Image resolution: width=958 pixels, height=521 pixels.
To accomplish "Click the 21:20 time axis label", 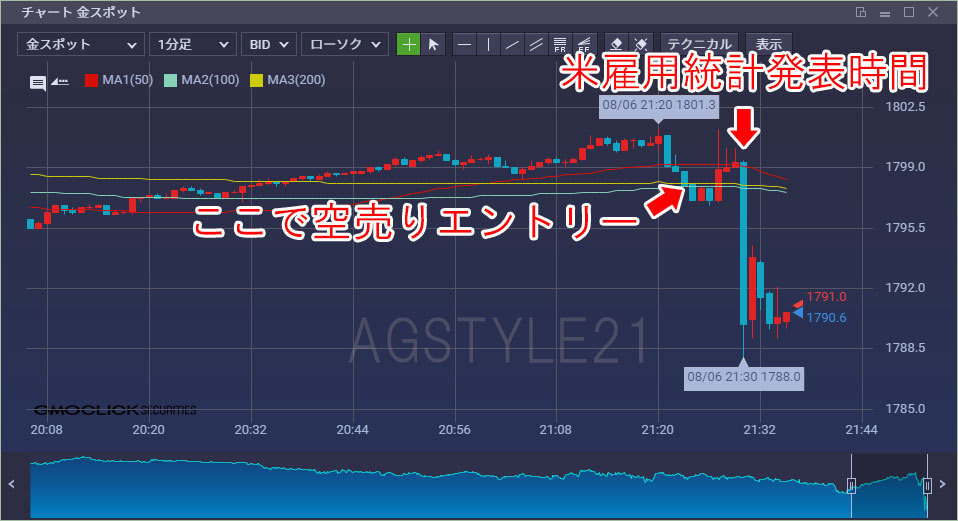I will tap(657, 430).
